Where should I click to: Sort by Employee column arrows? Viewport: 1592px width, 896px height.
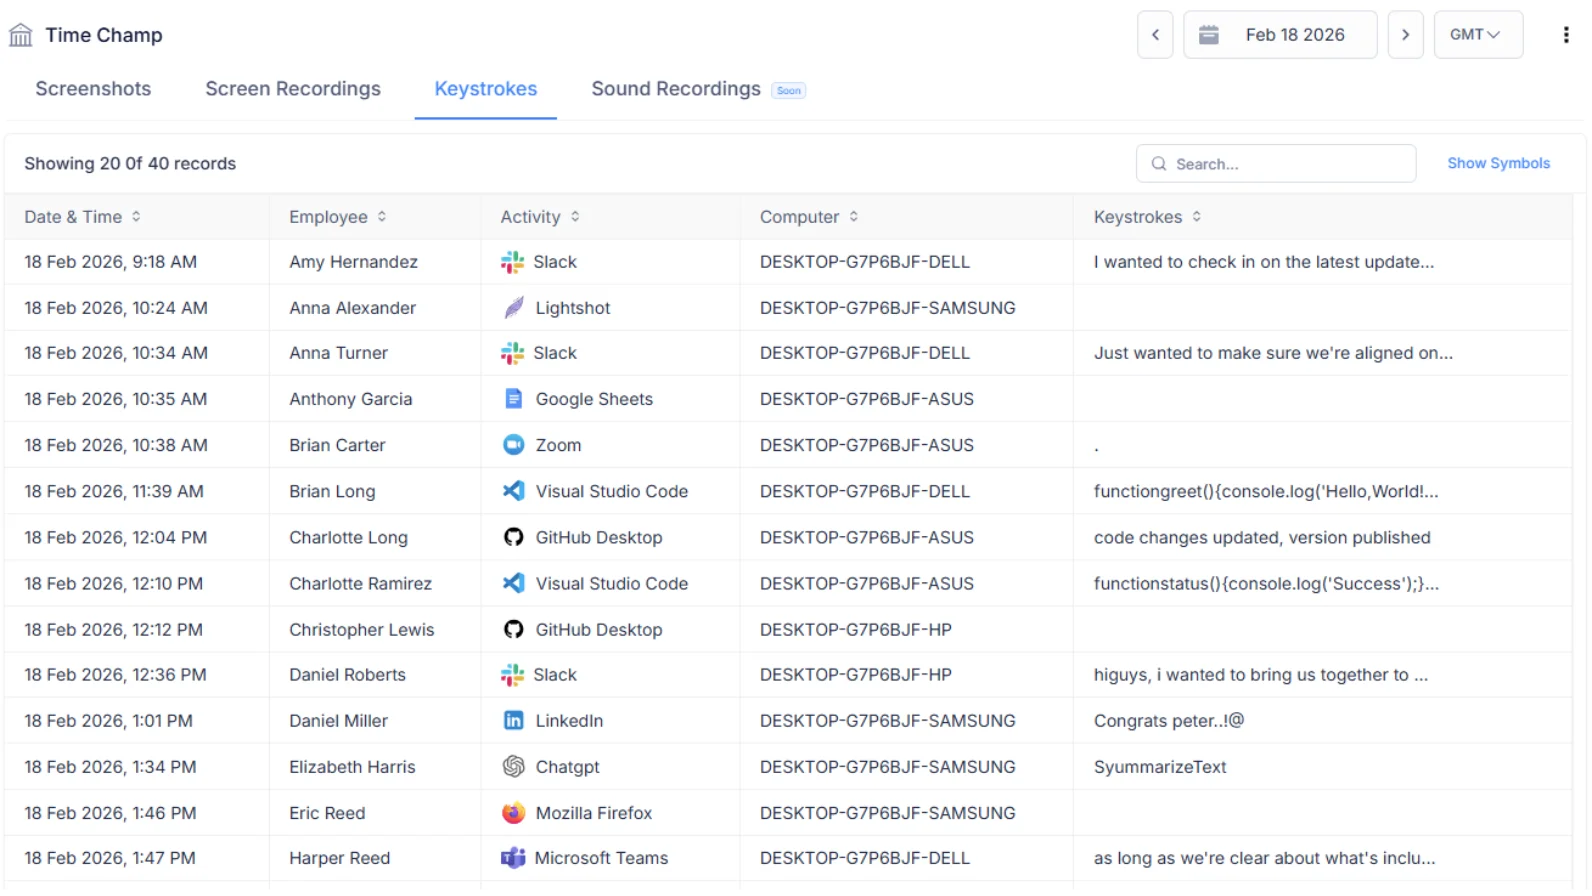click(x=382, y=217)
